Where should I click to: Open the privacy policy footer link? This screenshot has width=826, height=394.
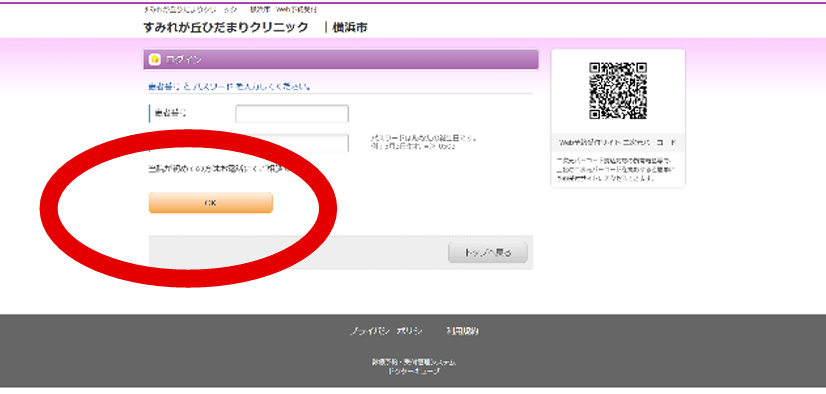click(386, 331)
